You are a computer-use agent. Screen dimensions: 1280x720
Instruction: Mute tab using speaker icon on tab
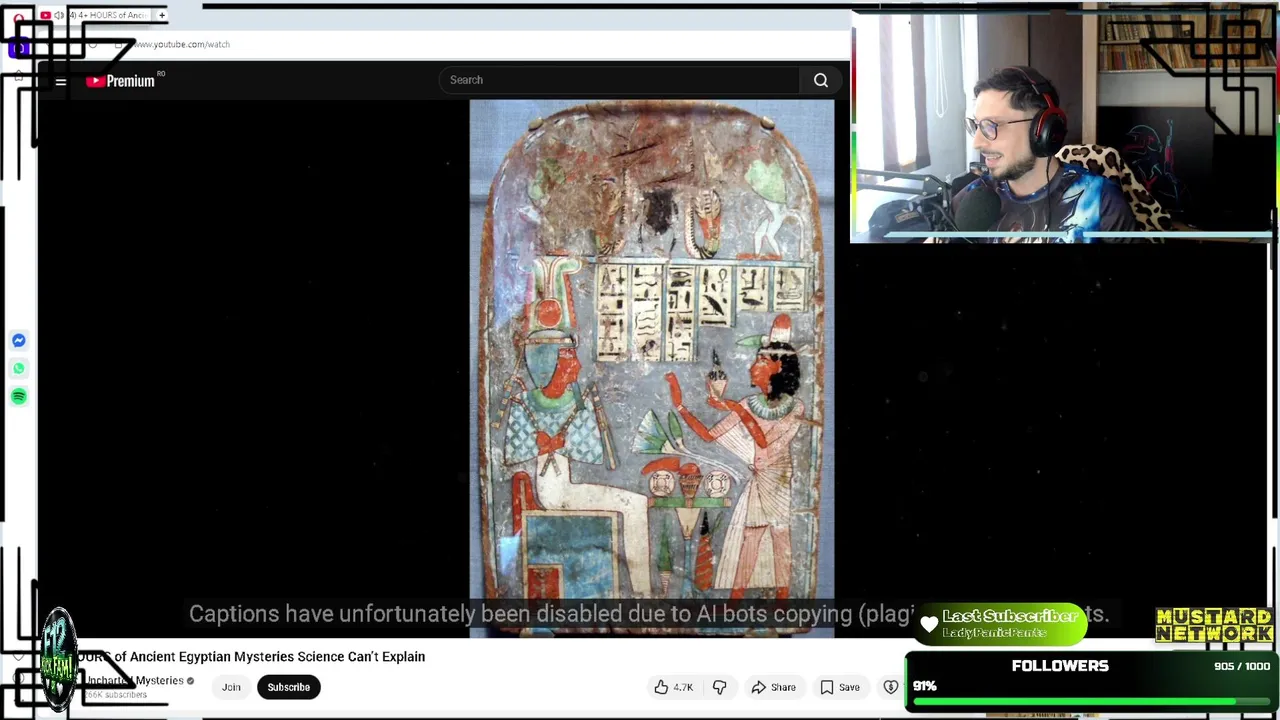(59, 15)
